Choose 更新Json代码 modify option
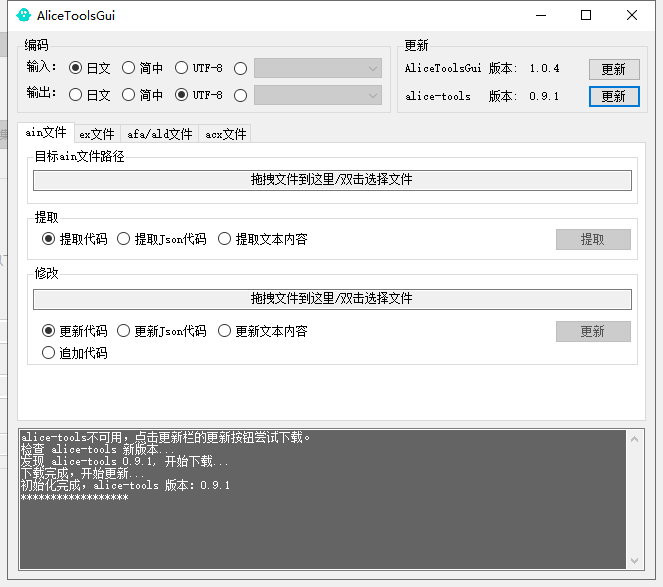 click(x=162, y=331)
